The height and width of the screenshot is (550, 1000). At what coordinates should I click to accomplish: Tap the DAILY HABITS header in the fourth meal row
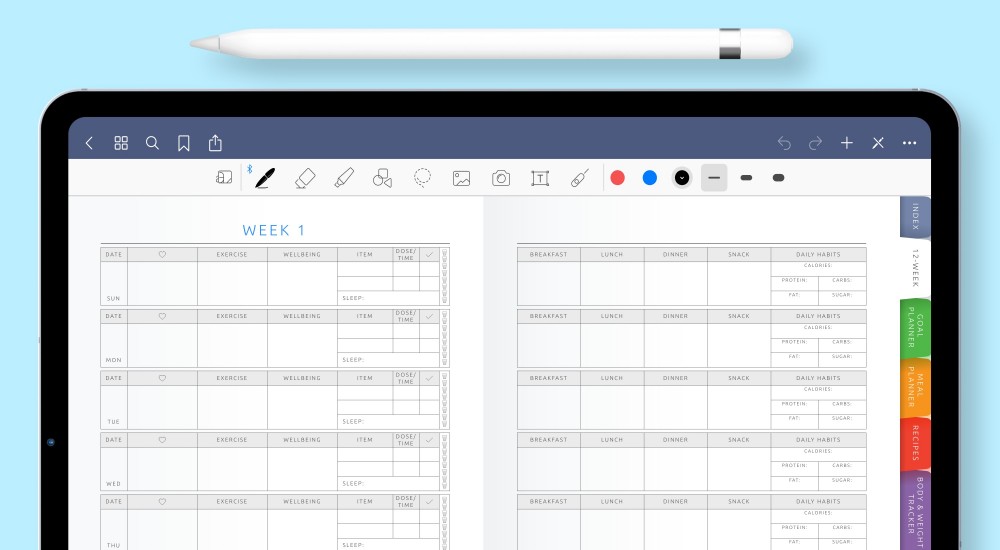click(x=818, y=440)
